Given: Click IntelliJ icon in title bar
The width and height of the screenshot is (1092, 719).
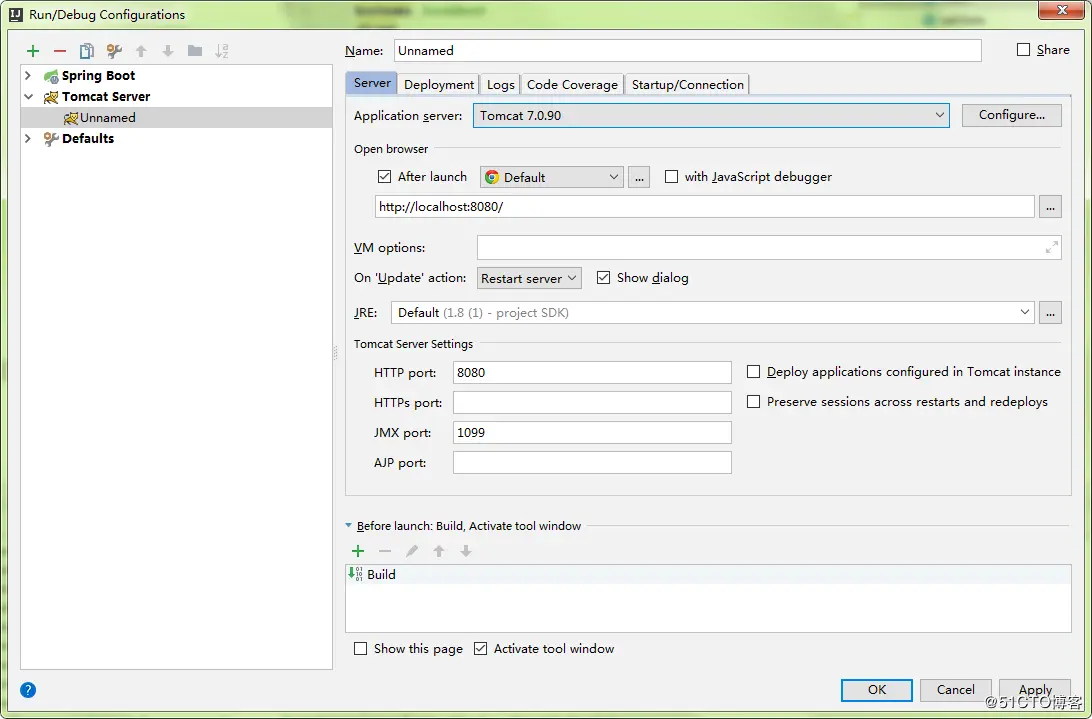Looking at the screenshot, I should point(15,14).
